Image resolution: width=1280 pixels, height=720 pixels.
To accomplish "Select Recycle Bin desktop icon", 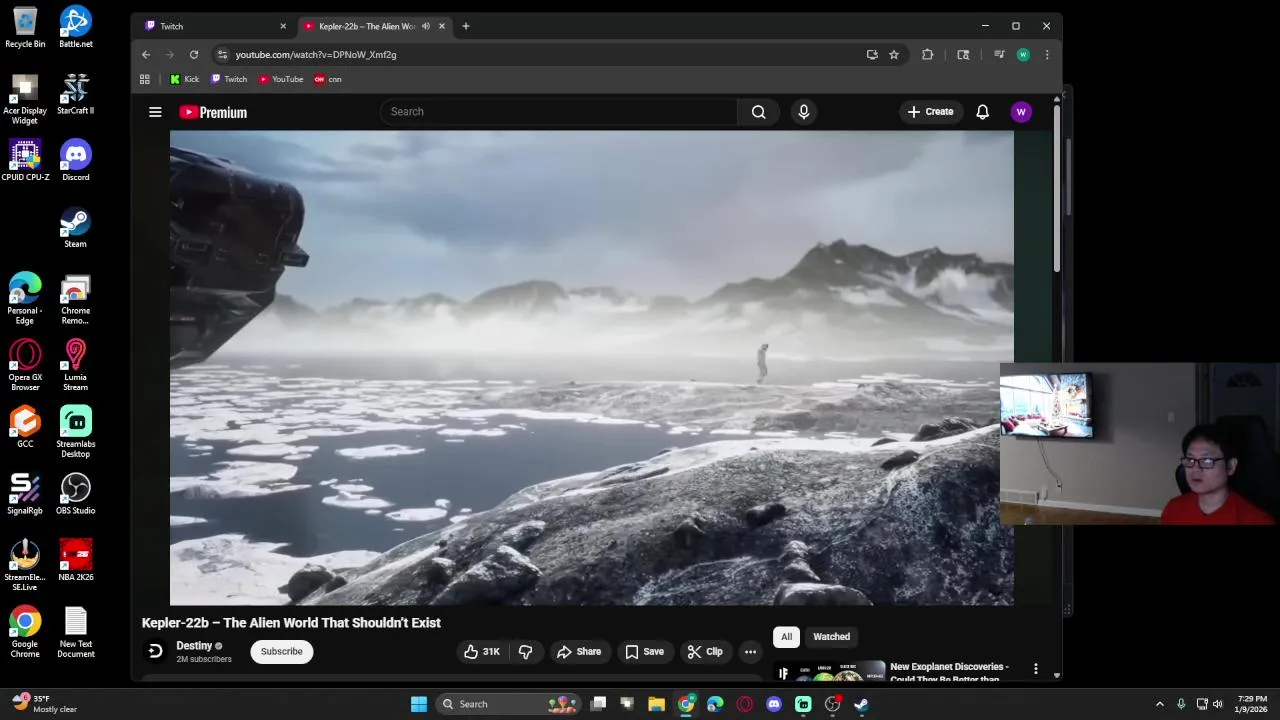I will [25, 27].
